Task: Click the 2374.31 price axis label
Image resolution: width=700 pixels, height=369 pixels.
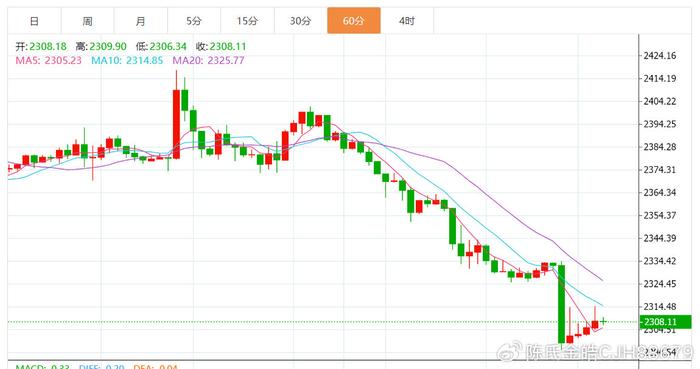Action: click(x=660, y=170)
